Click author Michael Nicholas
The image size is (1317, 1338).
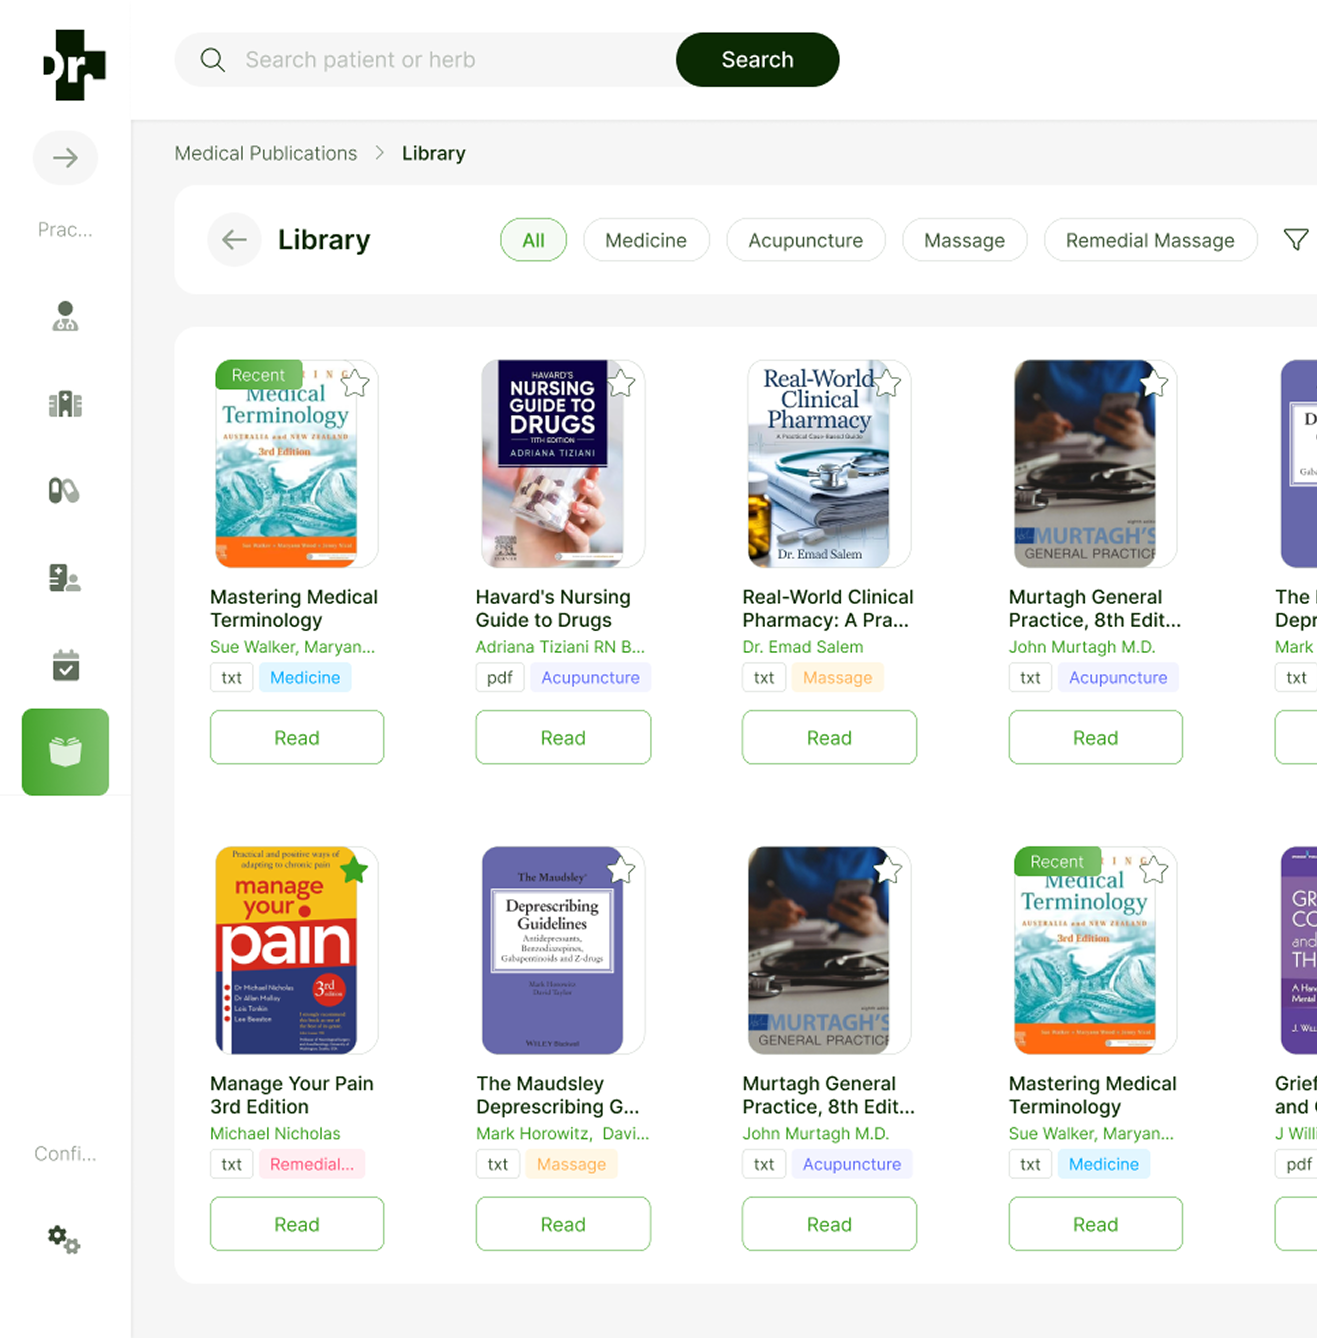point(275,1133)
